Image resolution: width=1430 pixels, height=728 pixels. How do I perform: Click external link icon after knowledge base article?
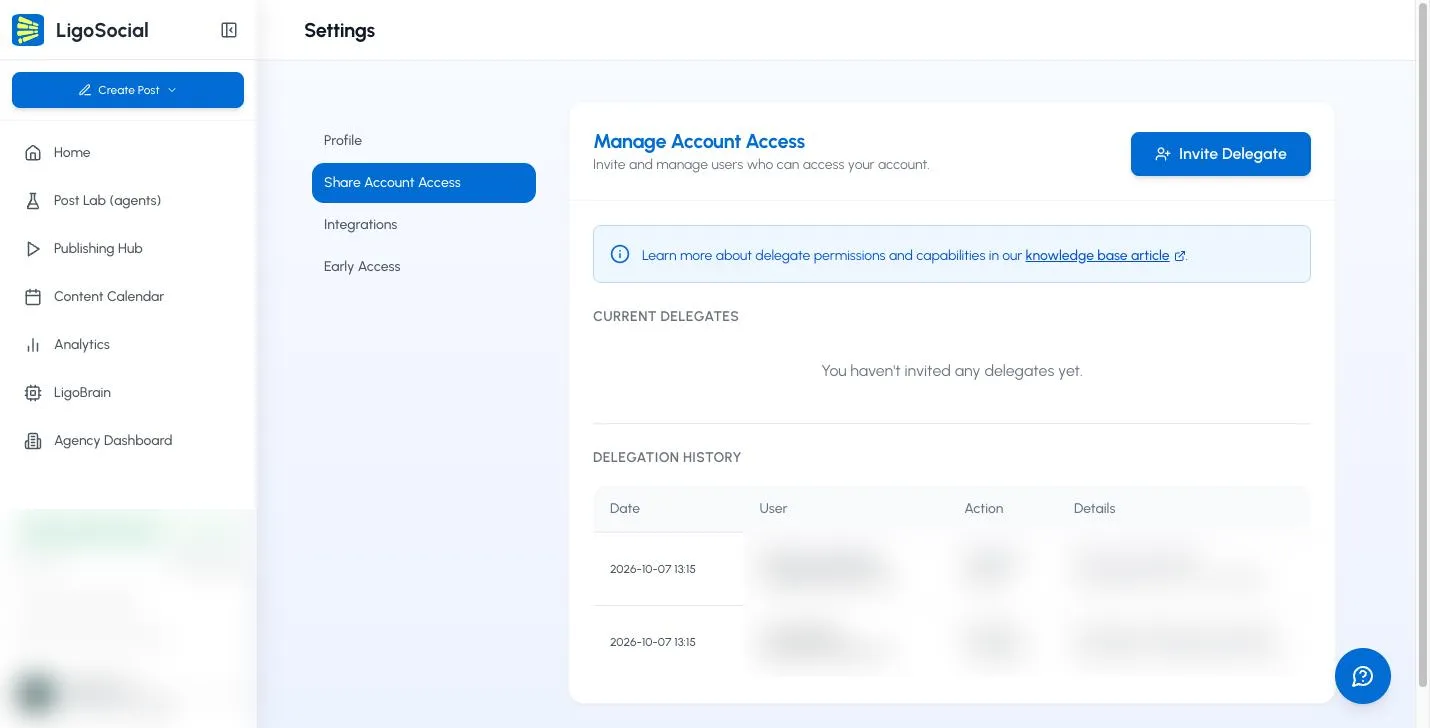coord(1180,256)
